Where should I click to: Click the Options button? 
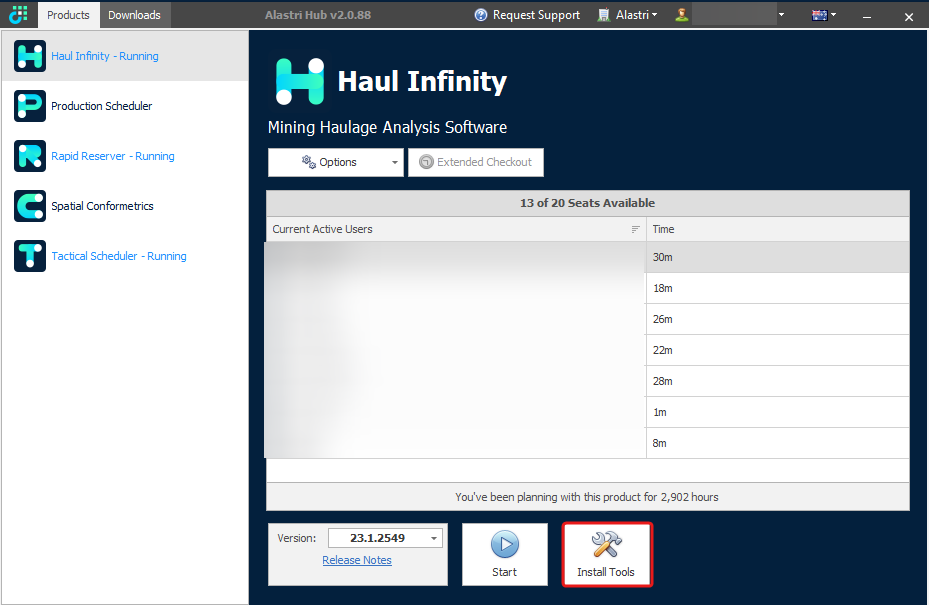point(336,162)
